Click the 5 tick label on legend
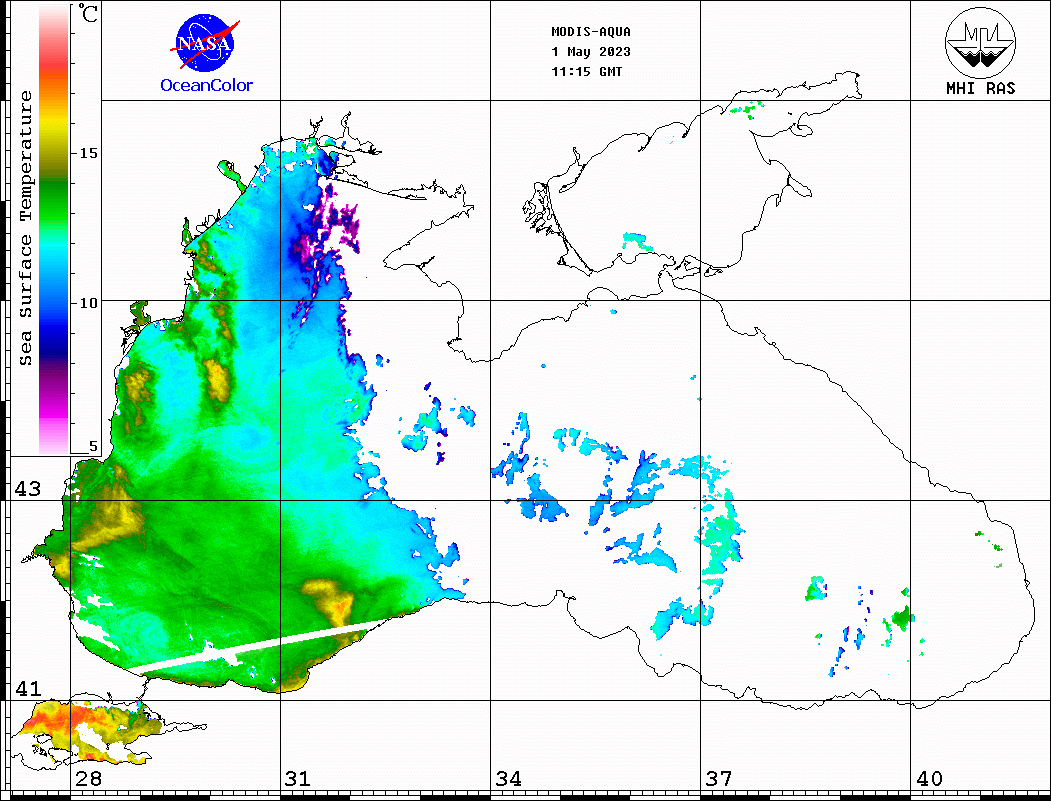The height and width of the screenshot is (801, 1051). coord(93,447)
